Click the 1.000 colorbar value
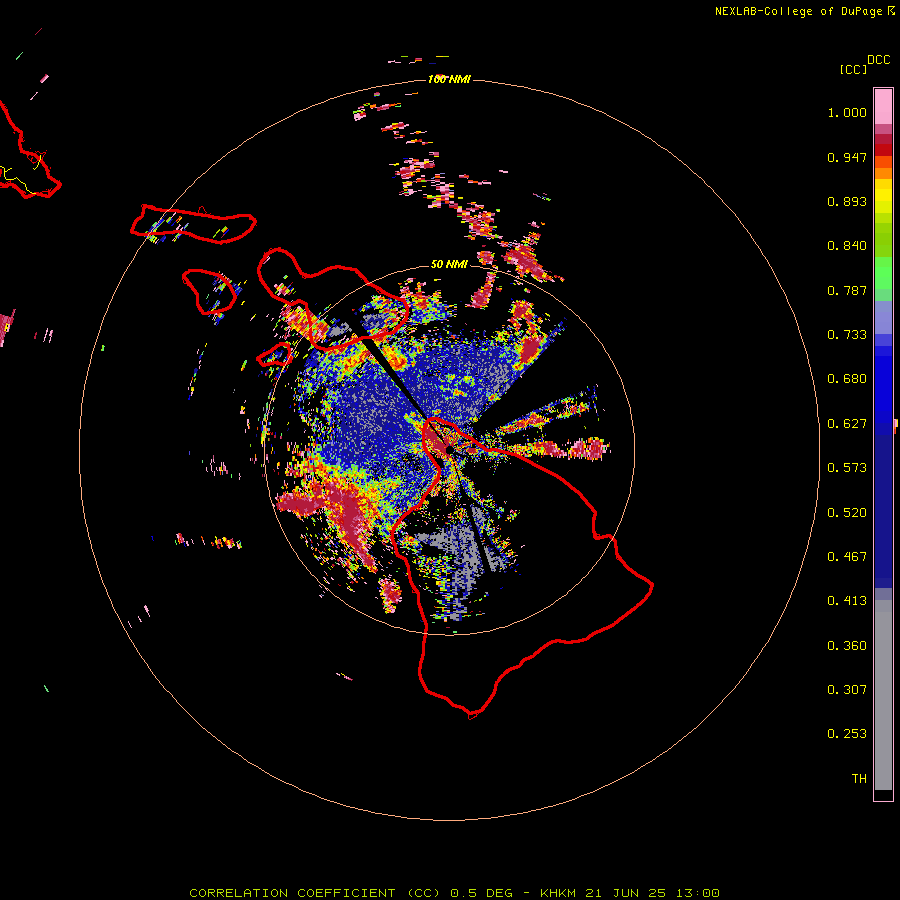Screen dimensions: 900x900 pyautogui.click(x=847, y=112)
